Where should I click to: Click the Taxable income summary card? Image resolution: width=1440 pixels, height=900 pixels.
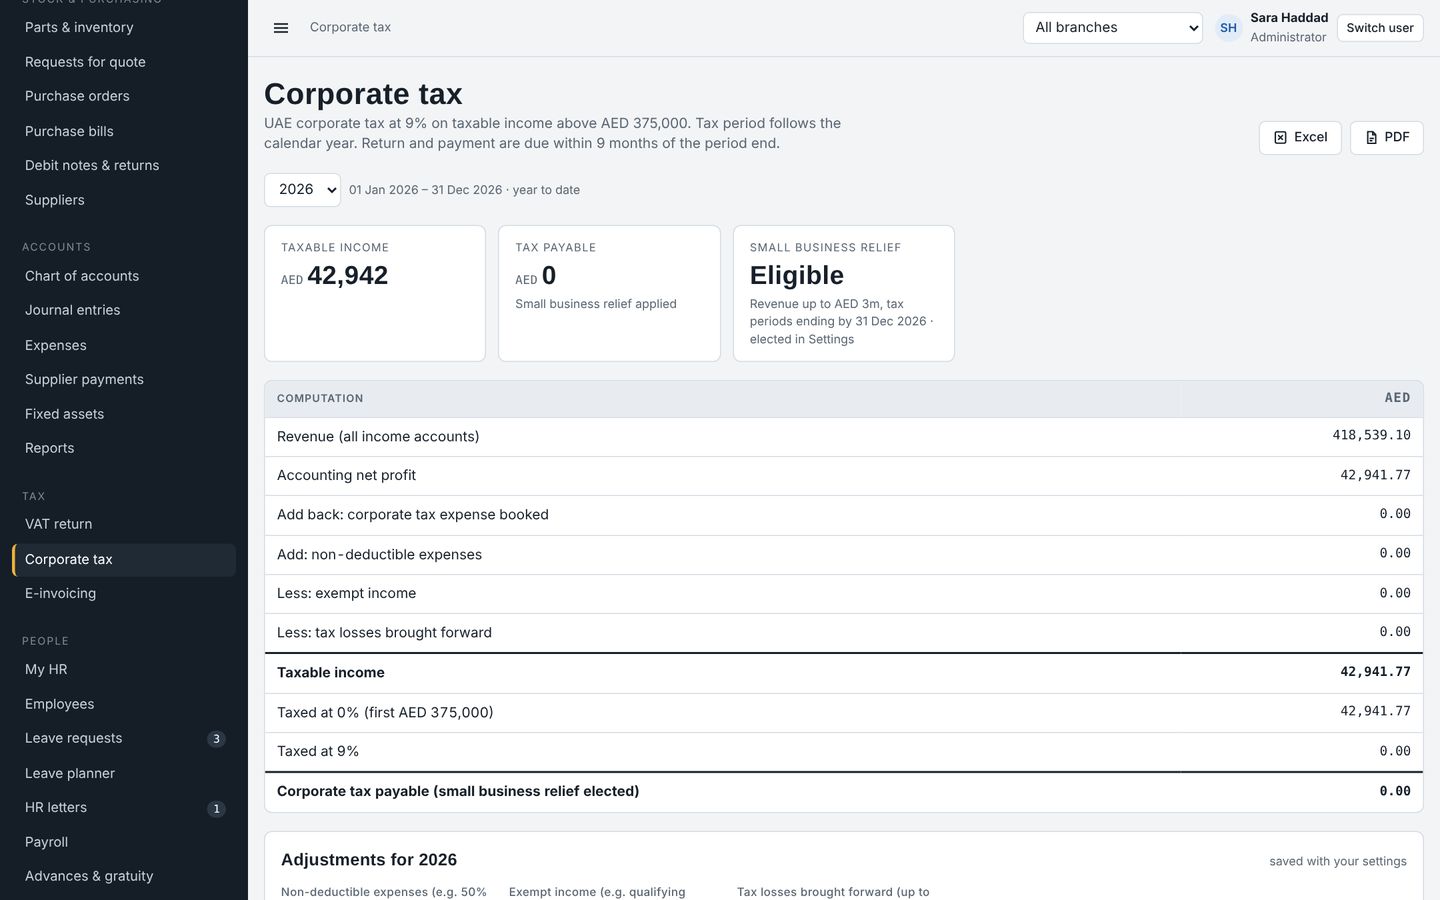click(375, 293)
